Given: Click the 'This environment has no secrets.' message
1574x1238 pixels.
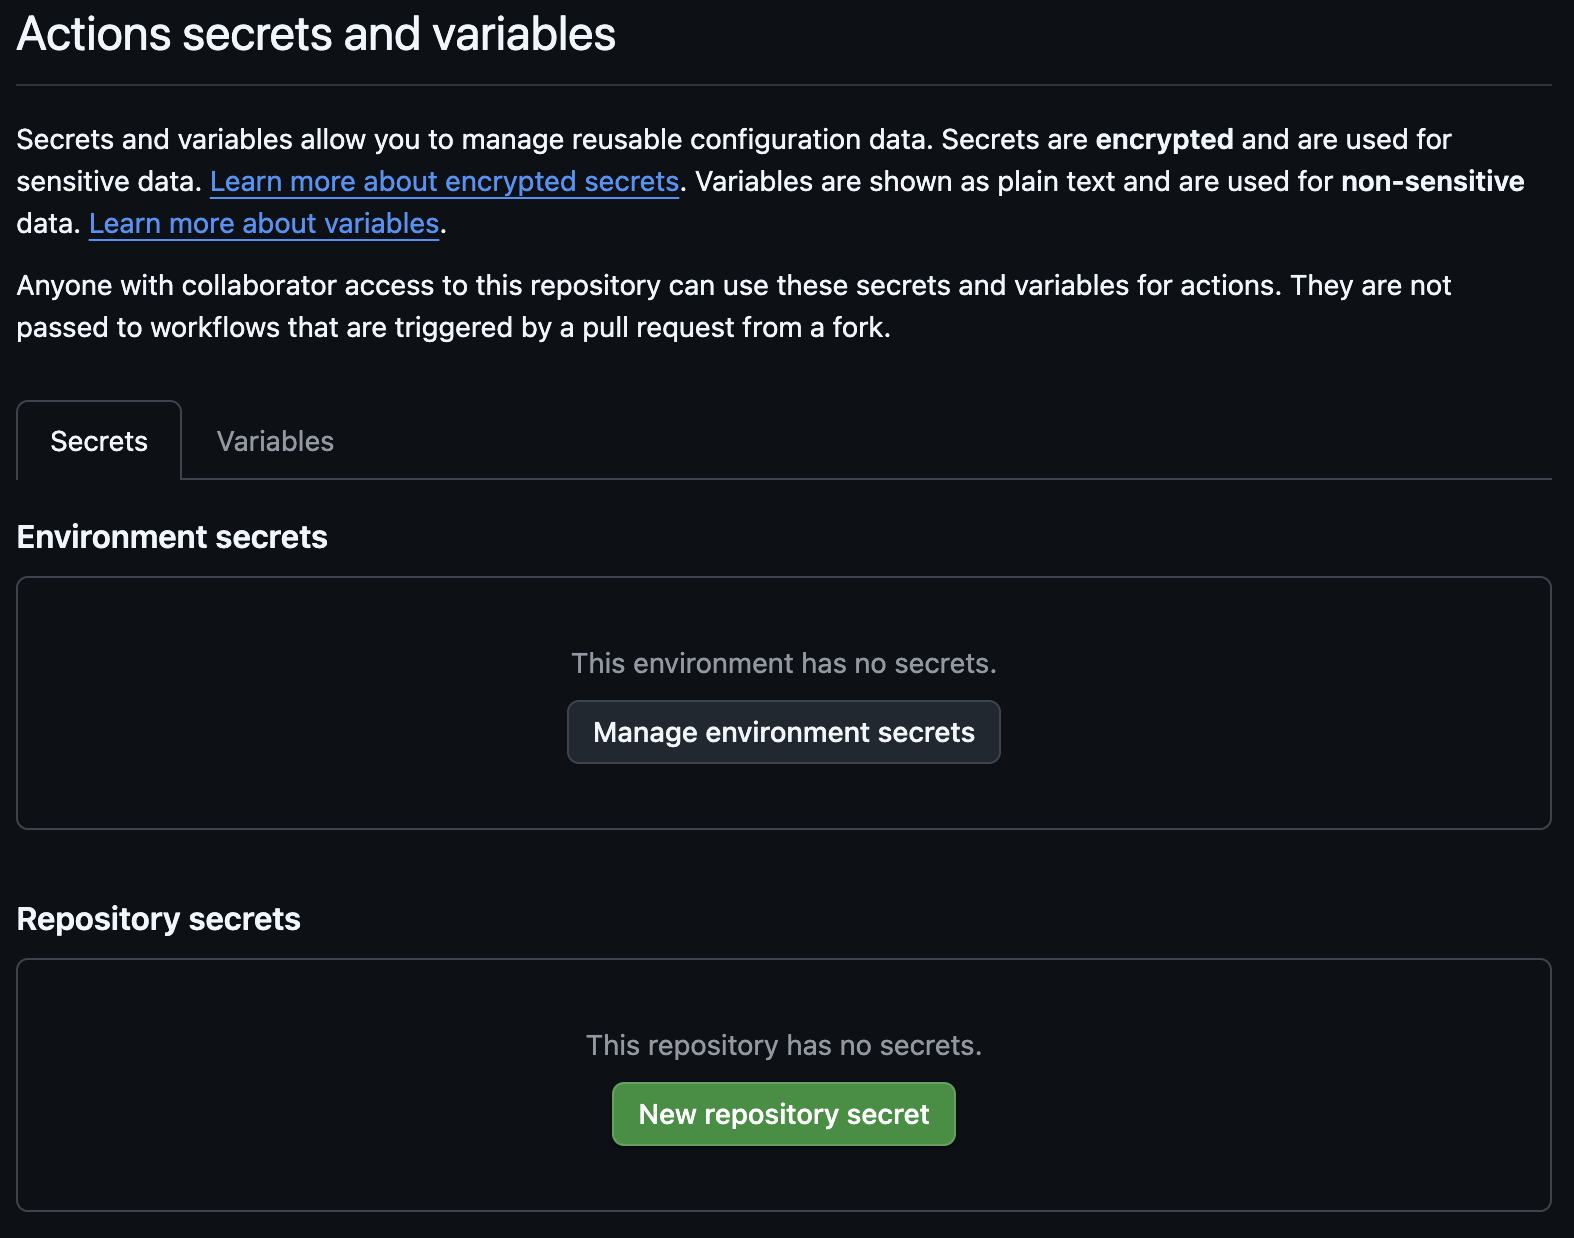Looking at the screenshot, I should 783,663.
